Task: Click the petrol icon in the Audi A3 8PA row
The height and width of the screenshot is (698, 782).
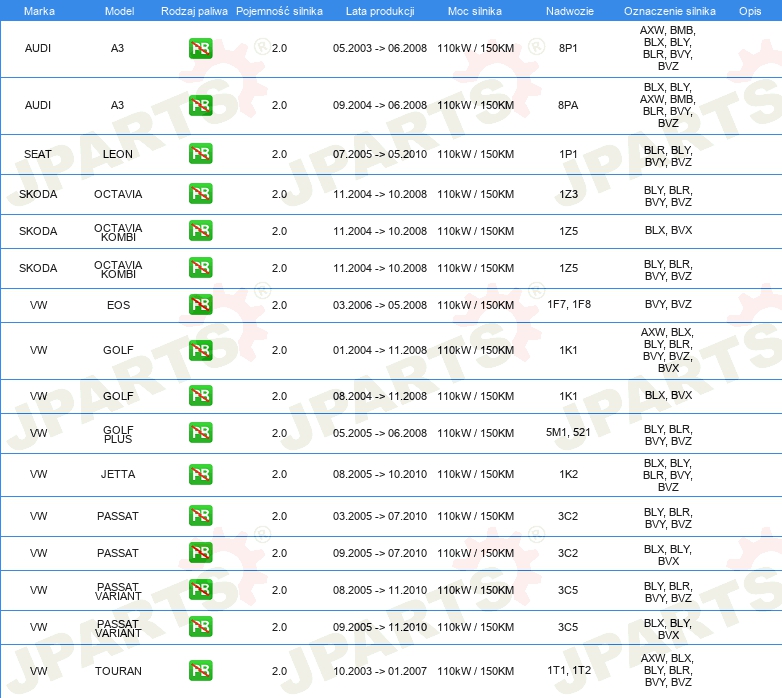Action: (200, 105)
